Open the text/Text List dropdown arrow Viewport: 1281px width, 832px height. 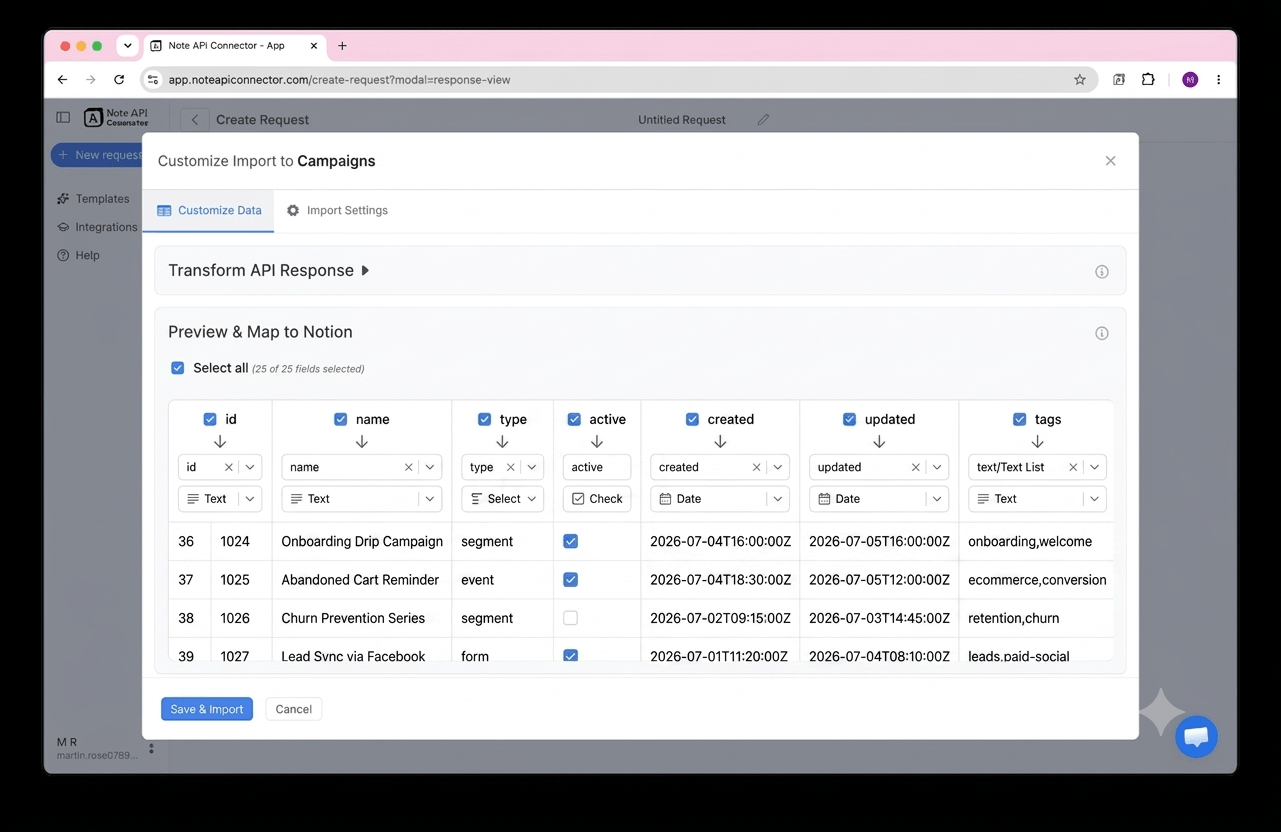pos(1095,467)
